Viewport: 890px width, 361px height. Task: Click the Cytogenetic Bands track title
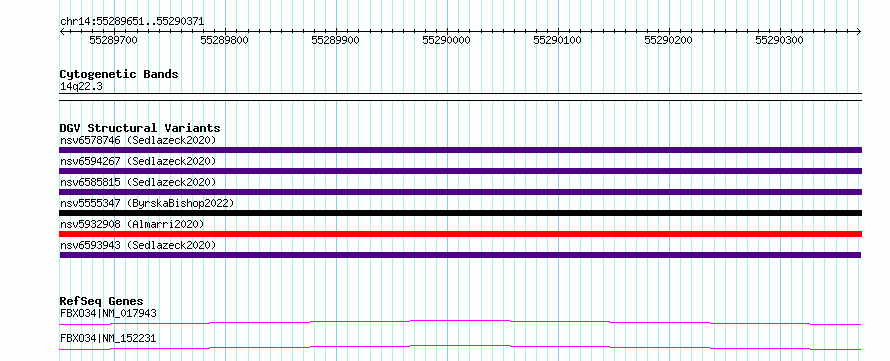(x=119, y=74)
